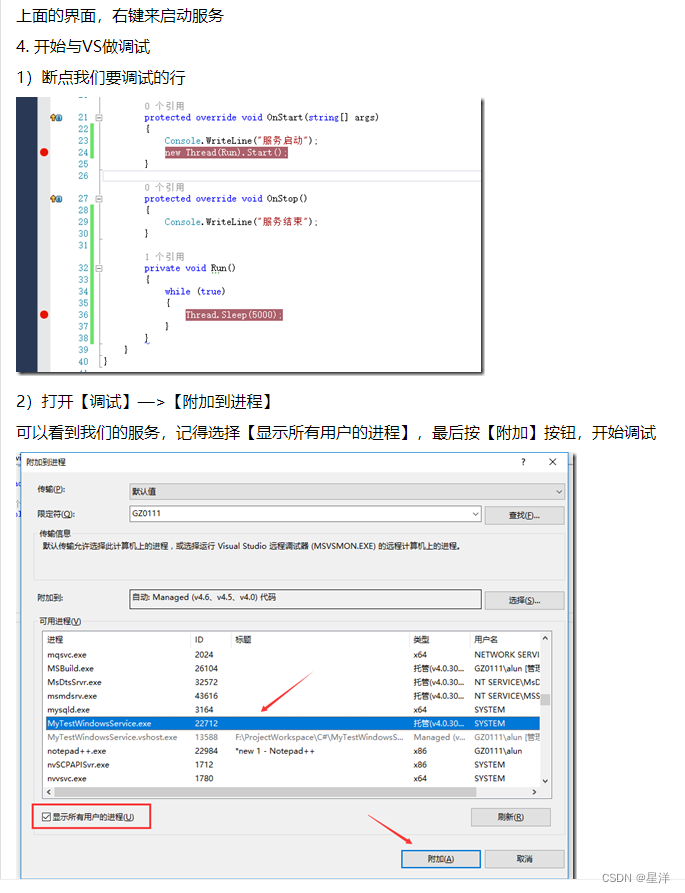Select the nvvsvc.exe process row

pyautogui.click(x=292, y=779)
